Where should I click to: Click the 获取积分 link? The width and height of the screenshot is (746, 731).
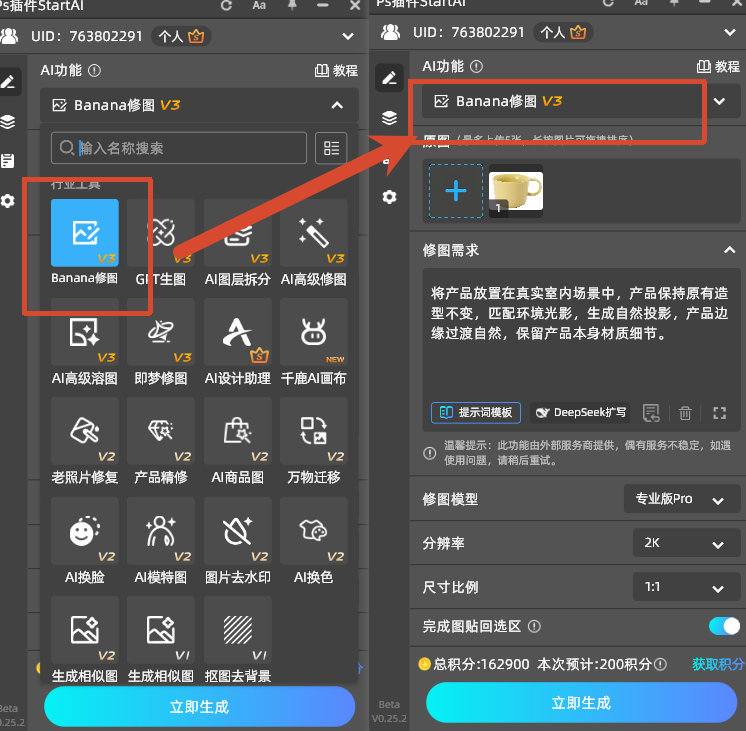[718, 664]
